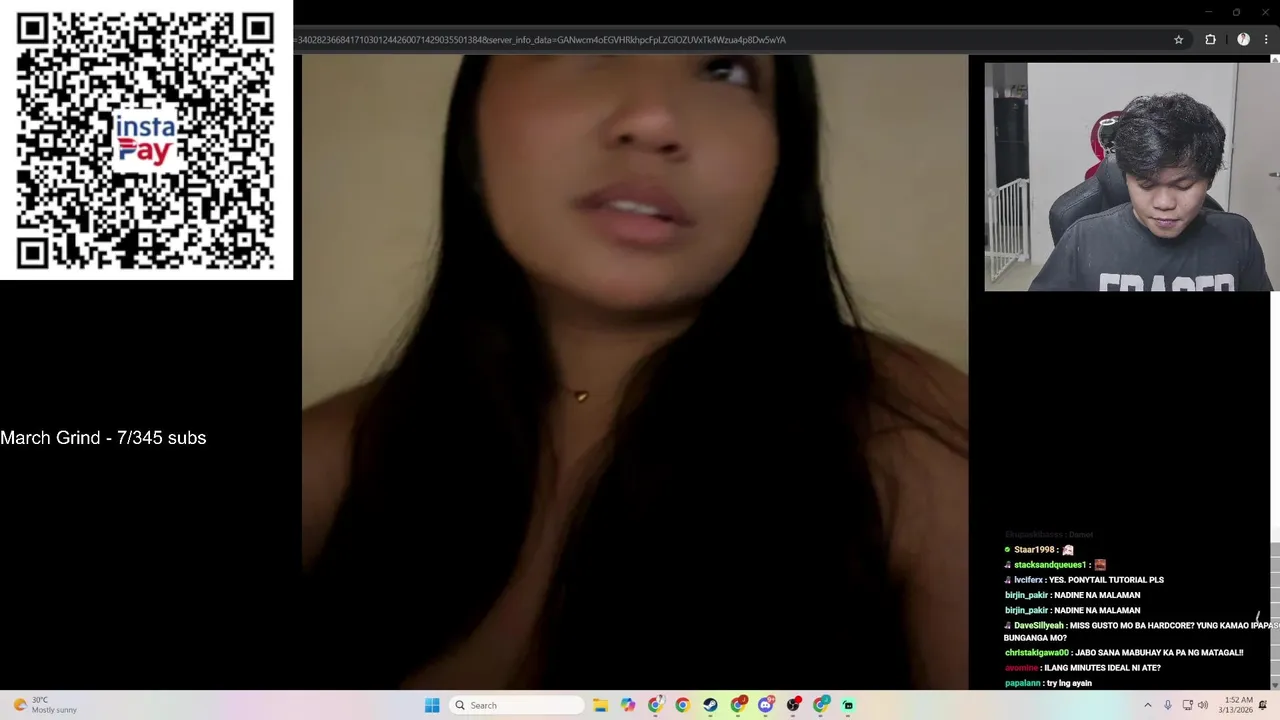Open the Windows Start menu
The width and height of the screenshot is (1280, 720).
(432, 705)
